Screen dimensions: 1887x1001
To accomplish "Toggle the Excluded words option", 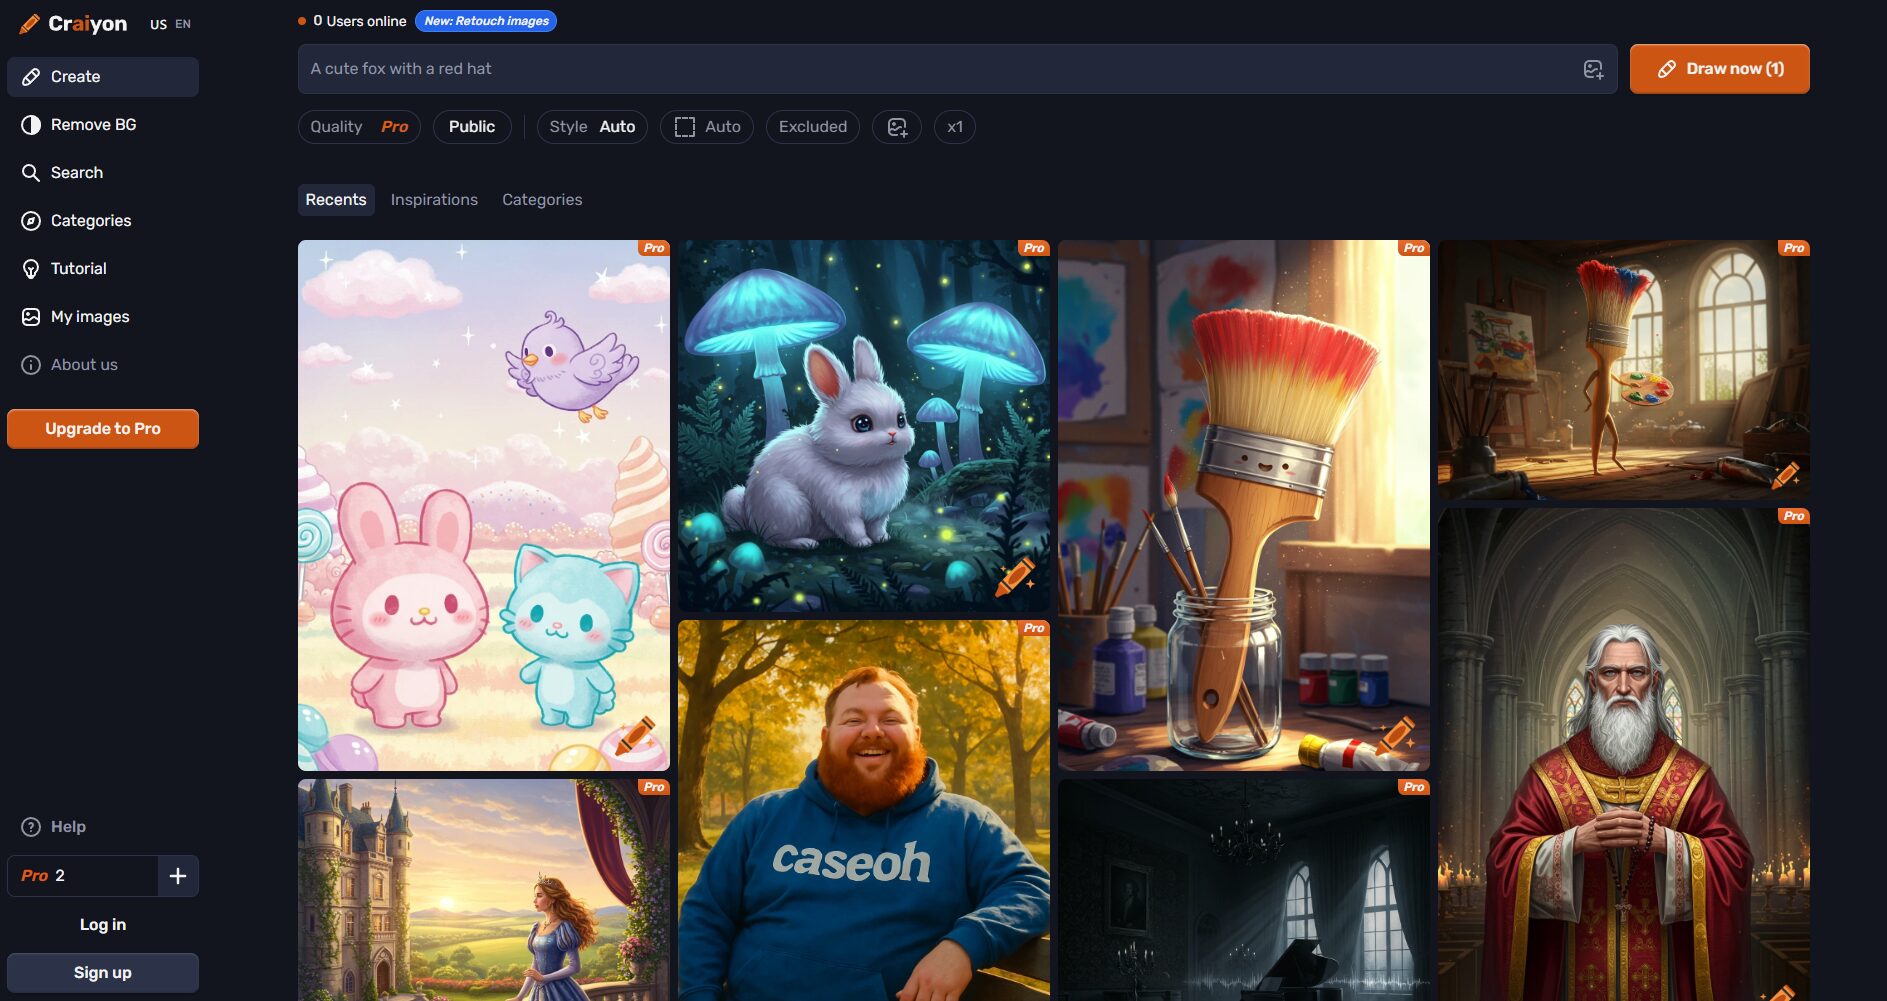I will coord(812,127).
